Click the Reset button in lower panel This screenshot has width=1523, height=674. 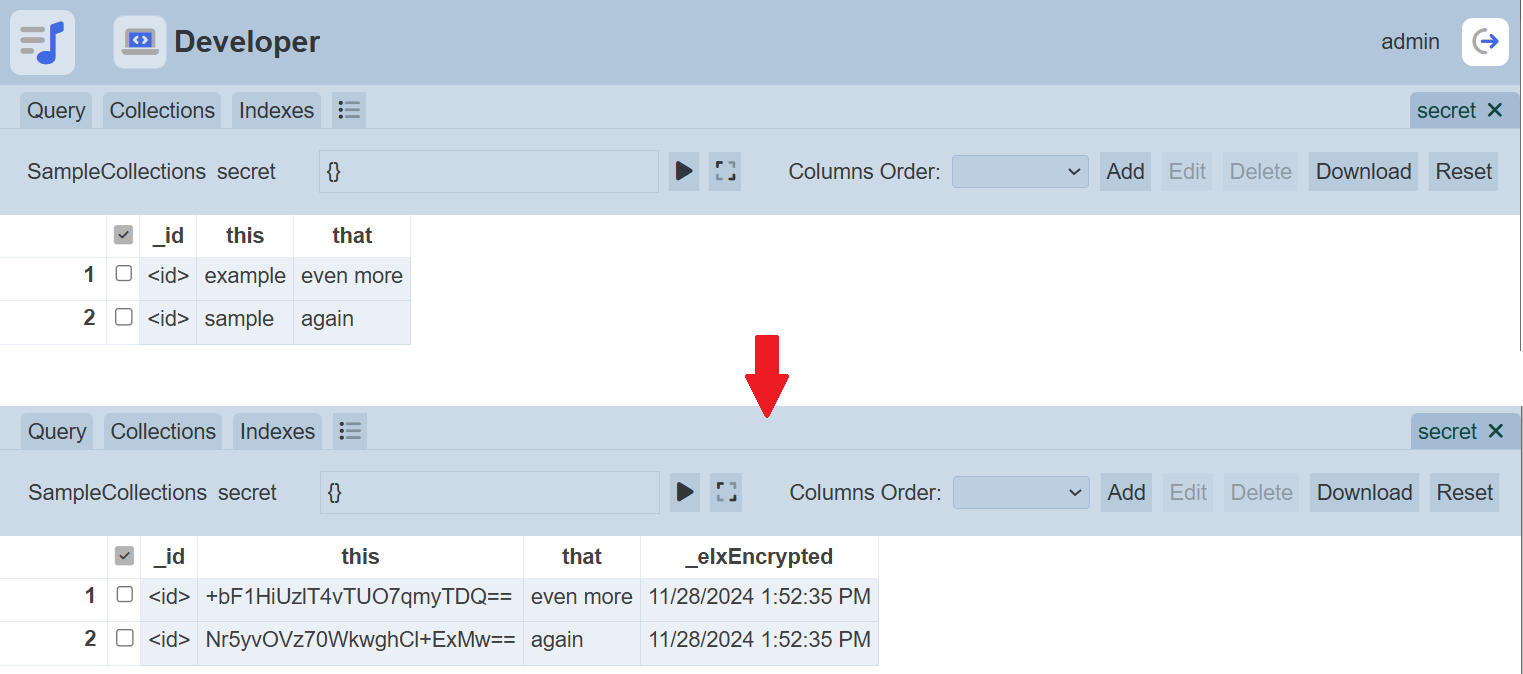(1465, 492)
